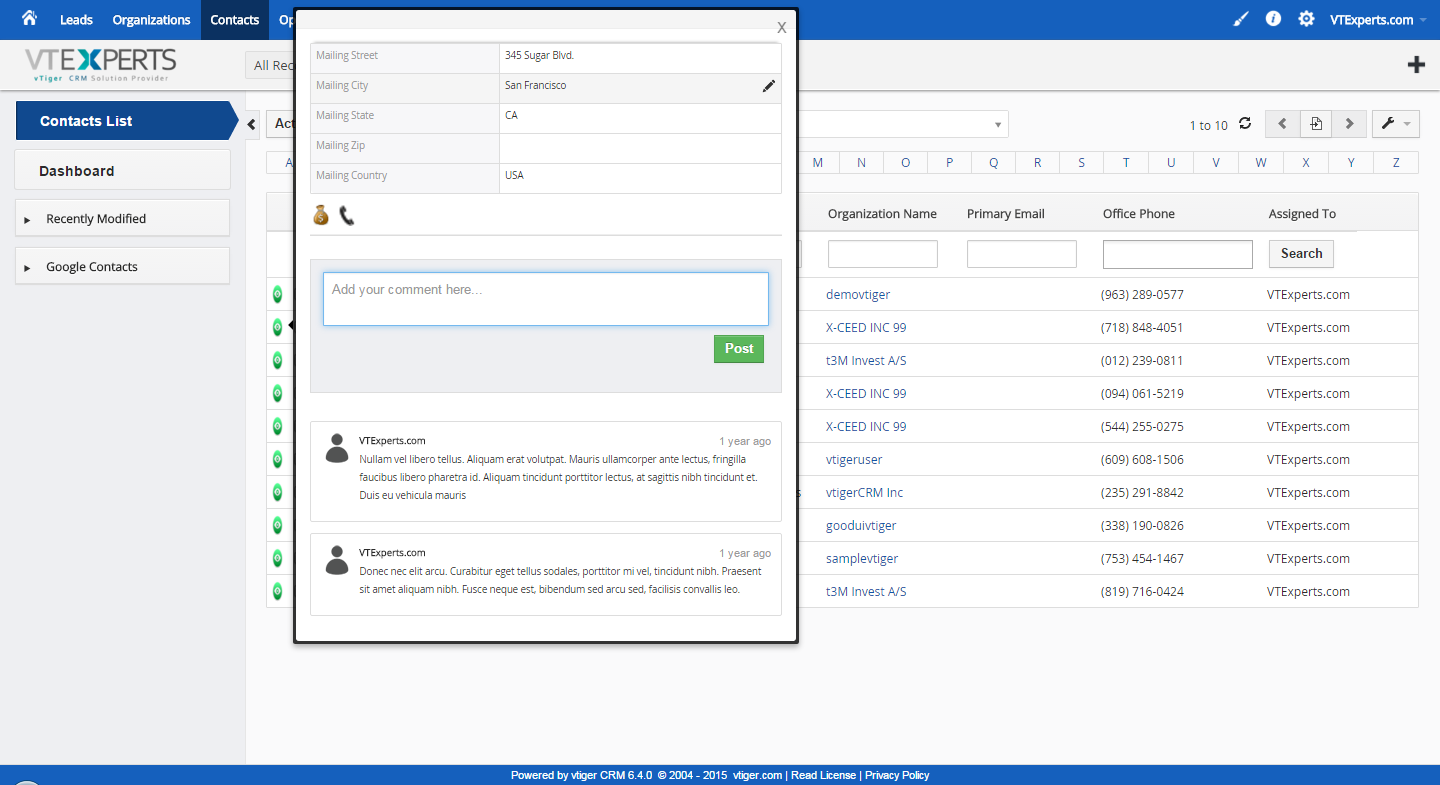Filter contacts by letter S
Screen dimensions: 1440x785
click(1081, 162)
